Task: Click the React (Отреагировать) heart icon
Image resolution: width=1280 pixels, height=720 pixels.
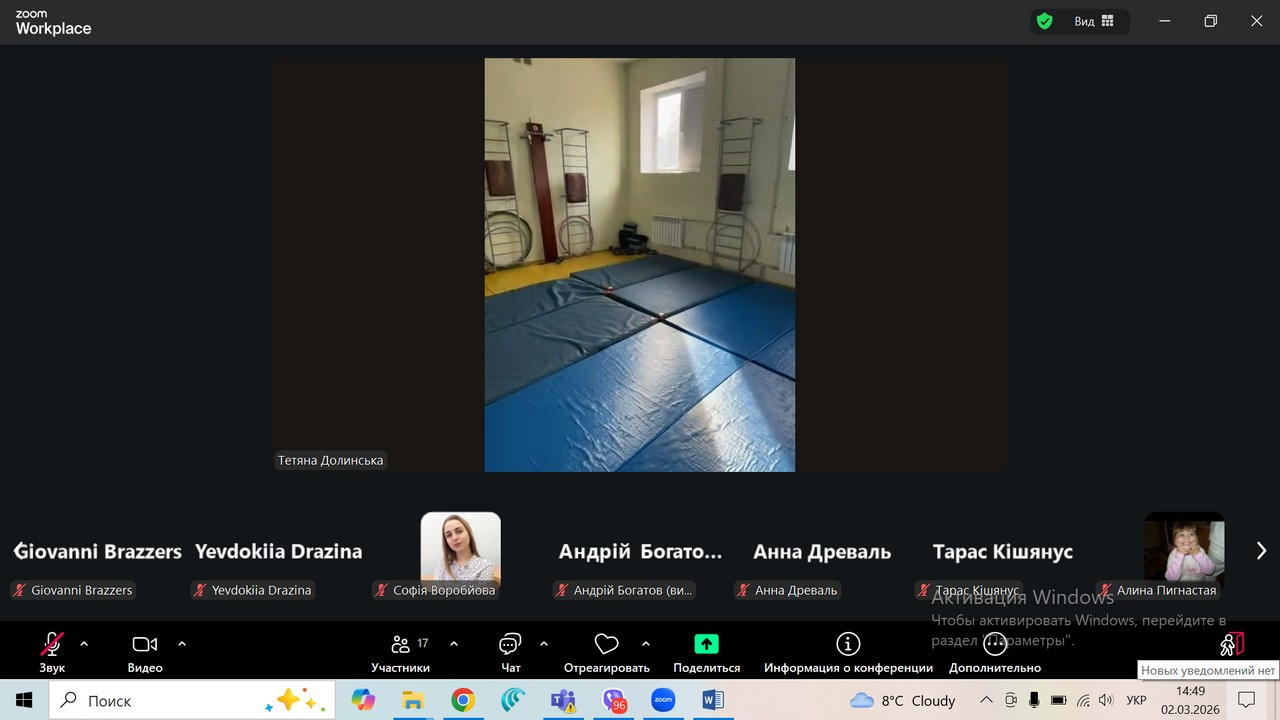Action: 606,645
